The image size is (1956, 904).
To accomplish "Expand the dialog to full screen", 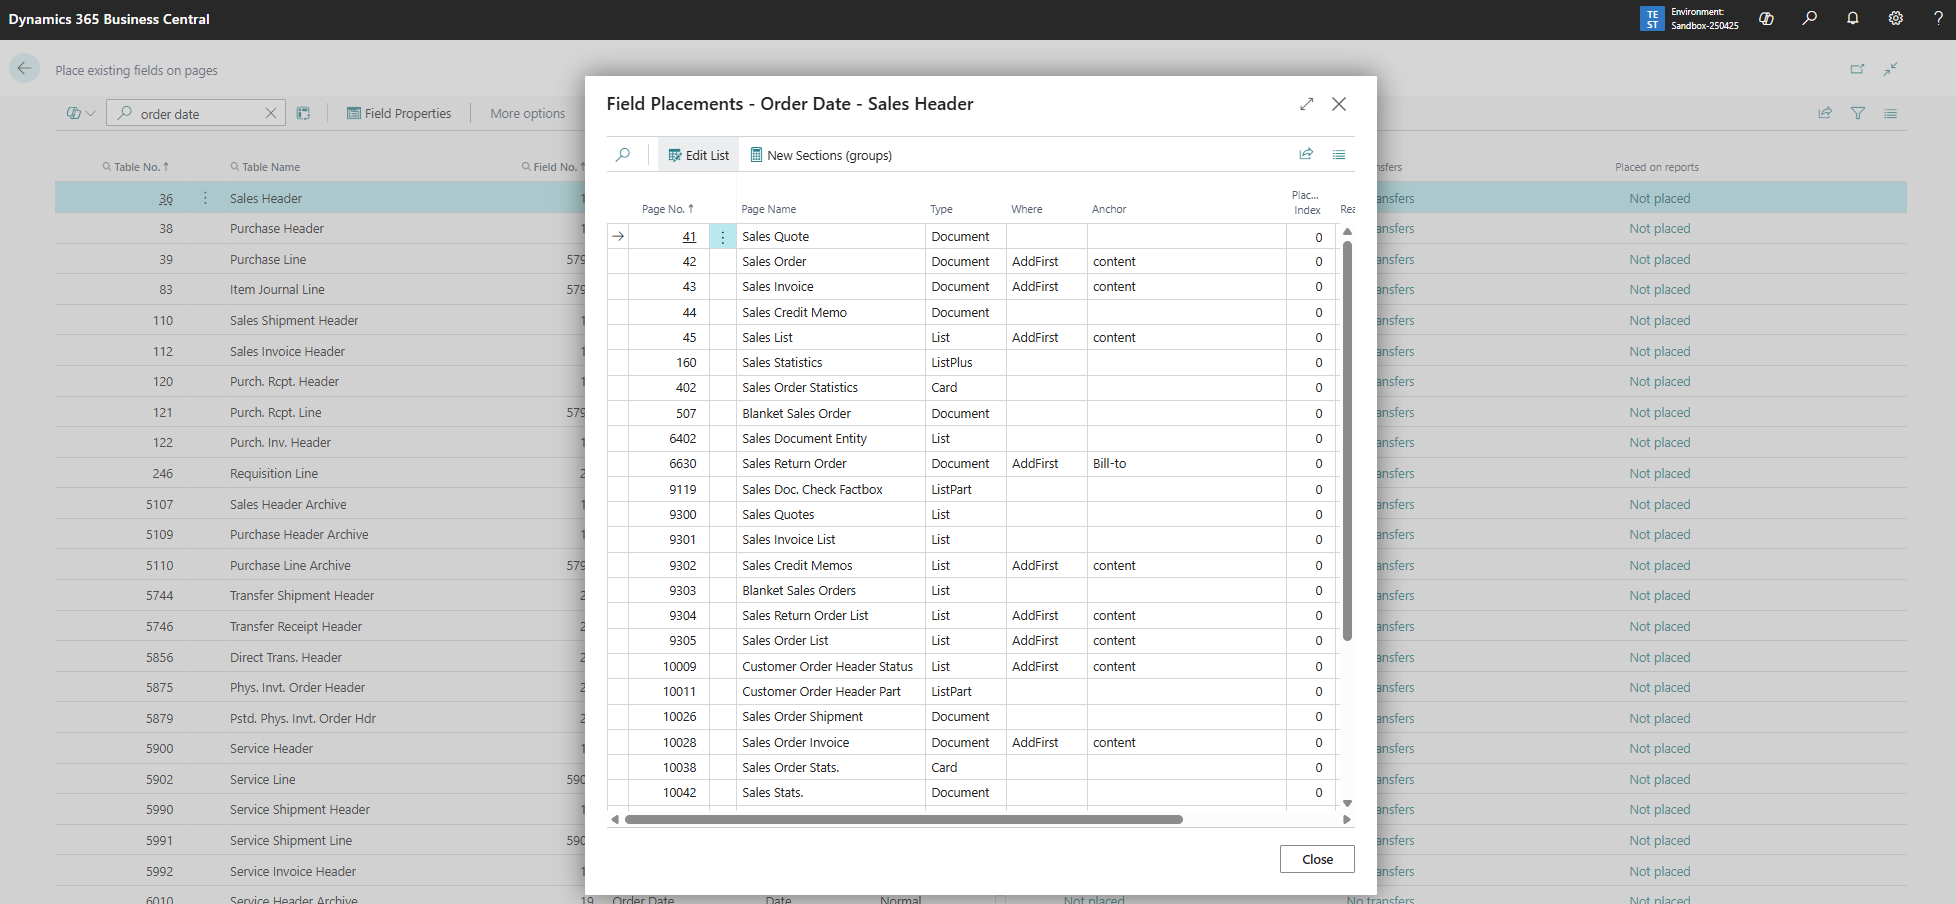I will (x=1307, y=104).
